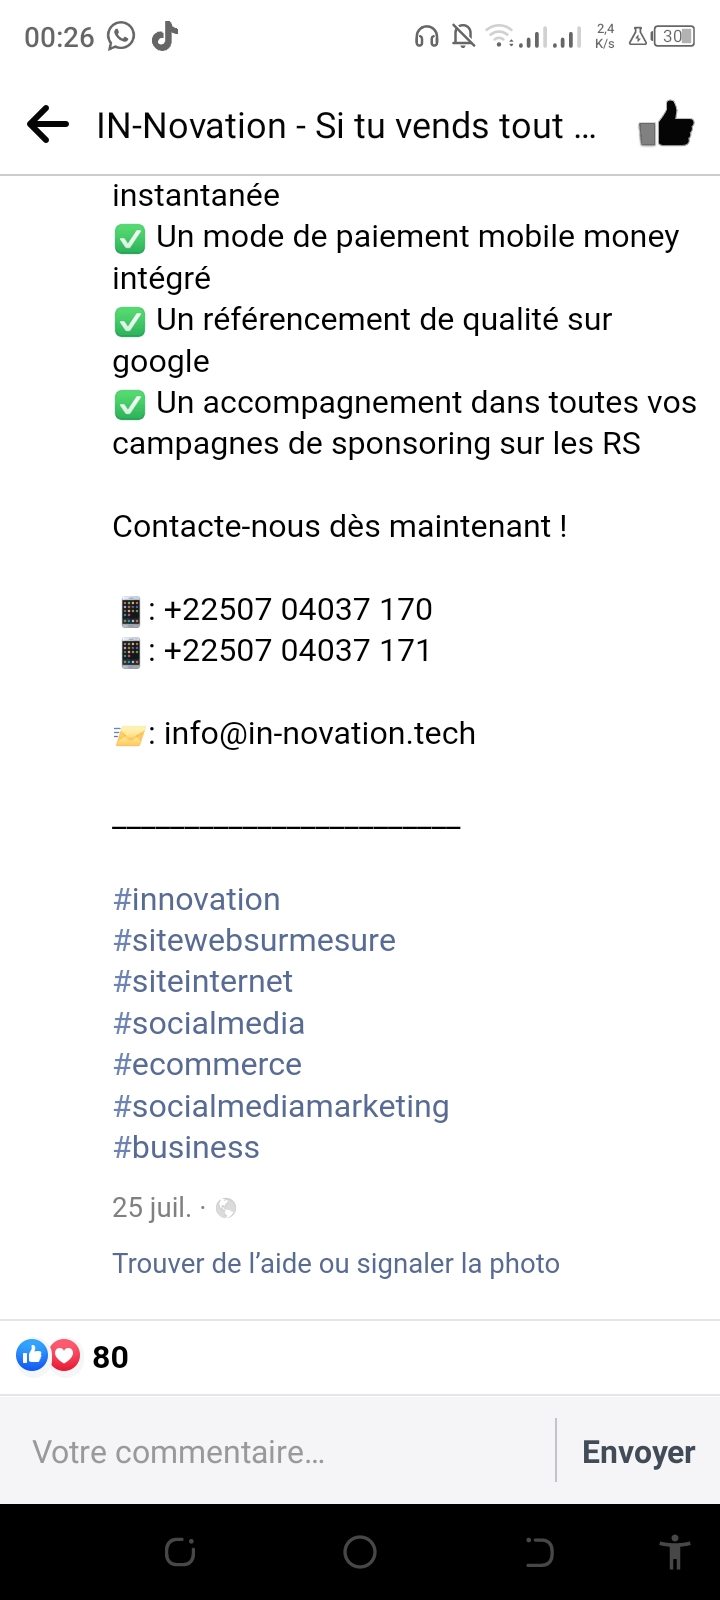
Task: Open the #sitewebsurmesure hashtag
Action: tap(254, 940)
